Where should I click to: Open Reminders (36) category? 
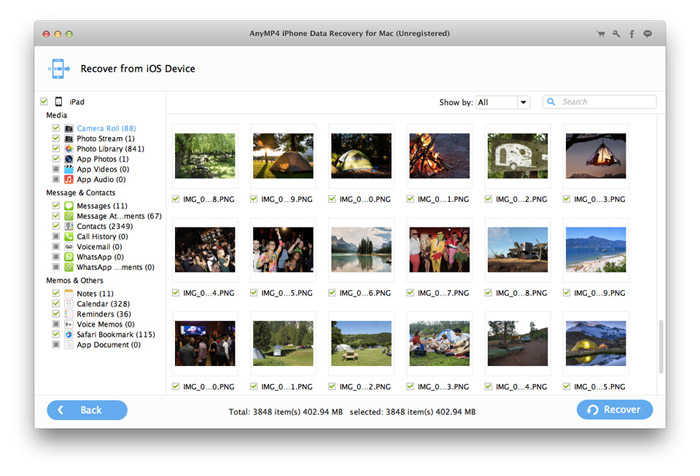pyautogui.click(x=103, y=314)
